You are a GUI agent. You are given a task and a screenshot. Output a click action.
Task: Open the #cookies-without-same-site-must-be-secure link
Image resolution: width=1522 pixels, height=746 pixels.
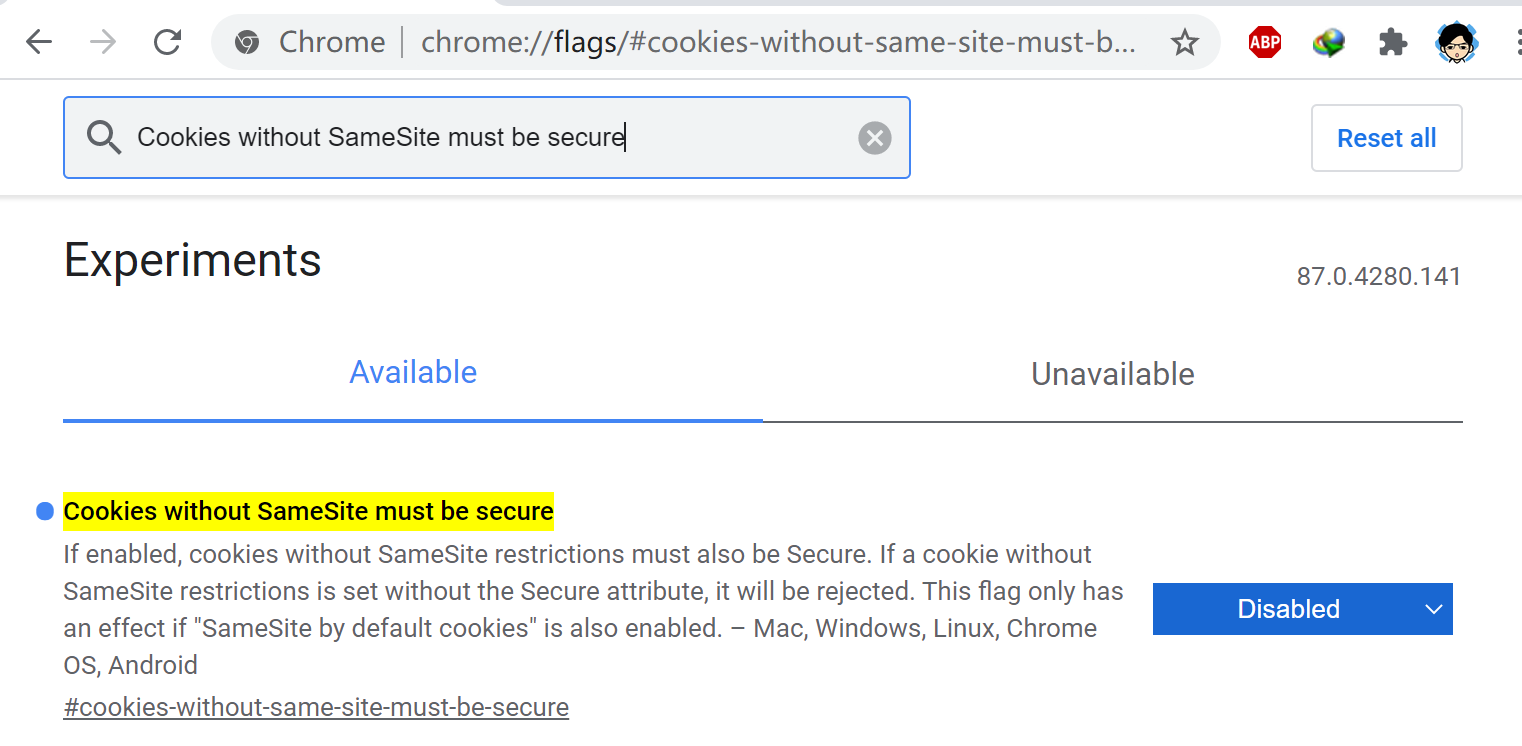tap(316, 707)
